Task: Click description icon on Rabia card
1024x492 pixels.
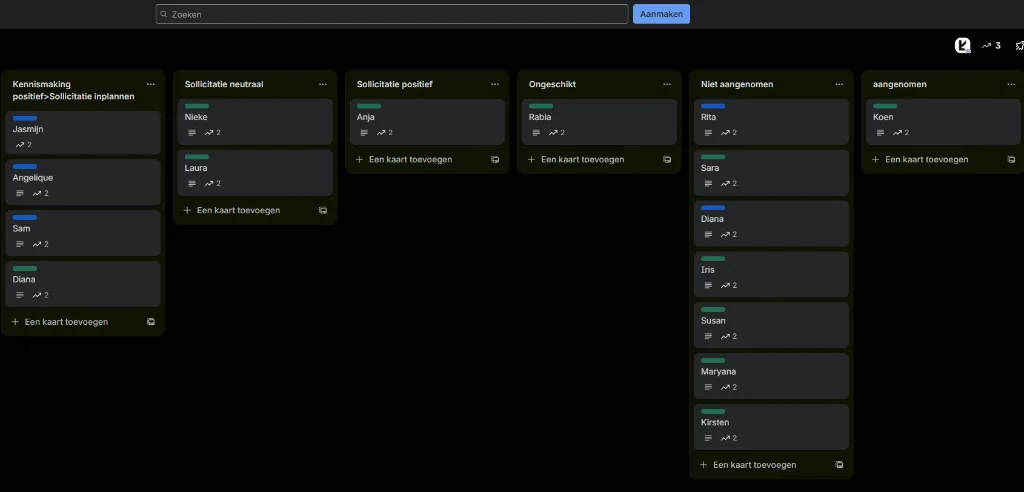Action: [x=536, y=133]
